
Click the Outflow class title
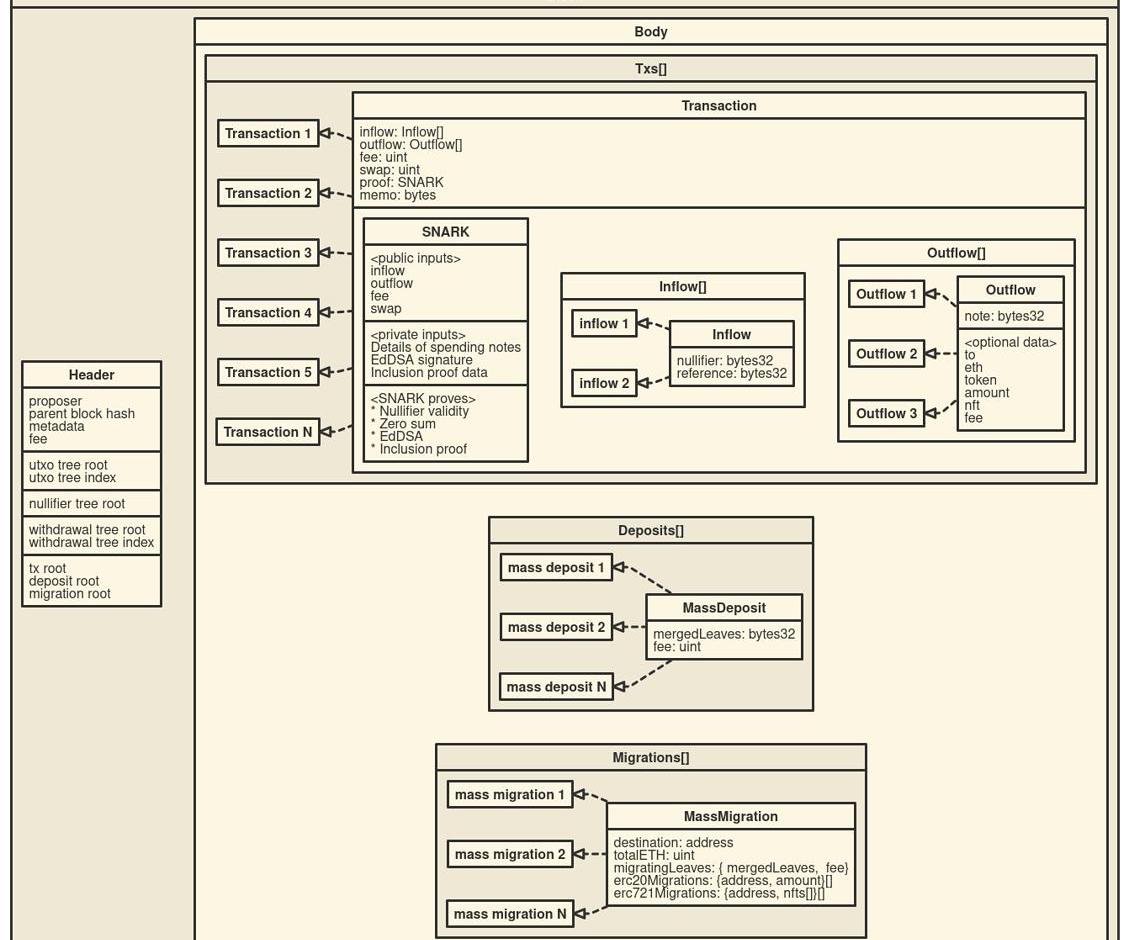point(1010,290)
